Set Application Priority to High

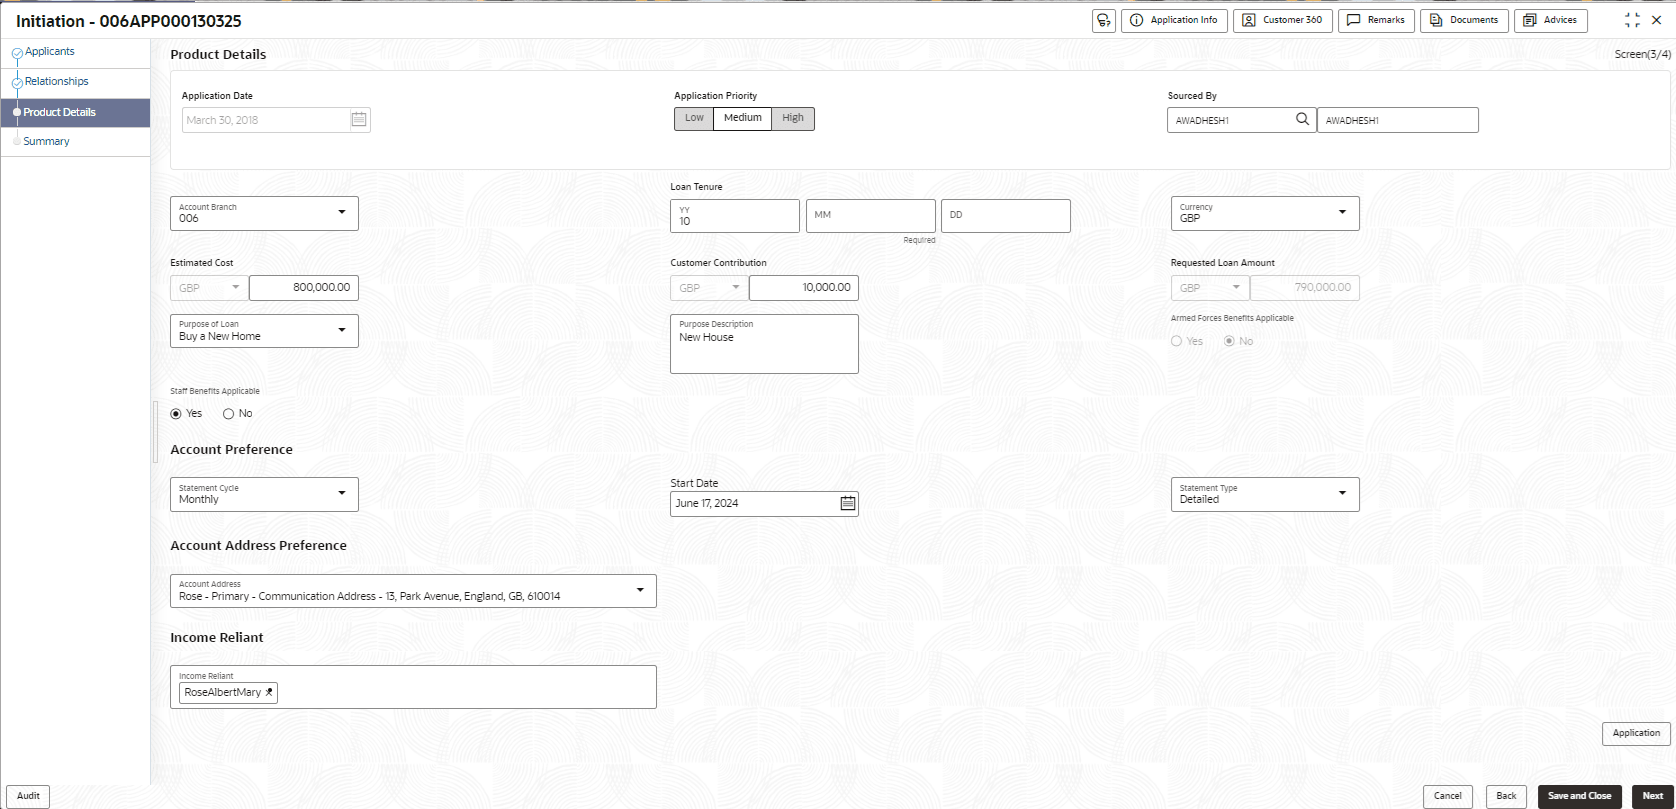tap(793, 119)
